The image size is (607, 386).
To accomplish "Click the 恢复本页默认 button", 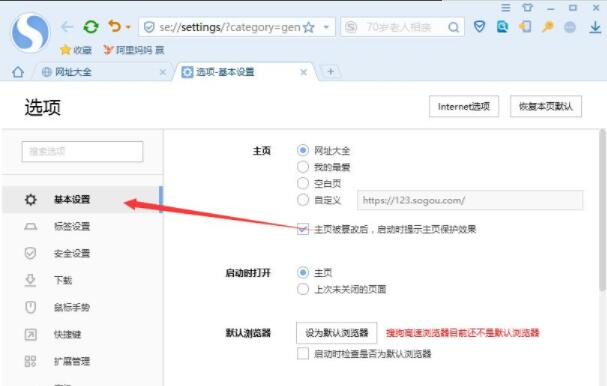I will pyautogui.click(x=546, y=106).
